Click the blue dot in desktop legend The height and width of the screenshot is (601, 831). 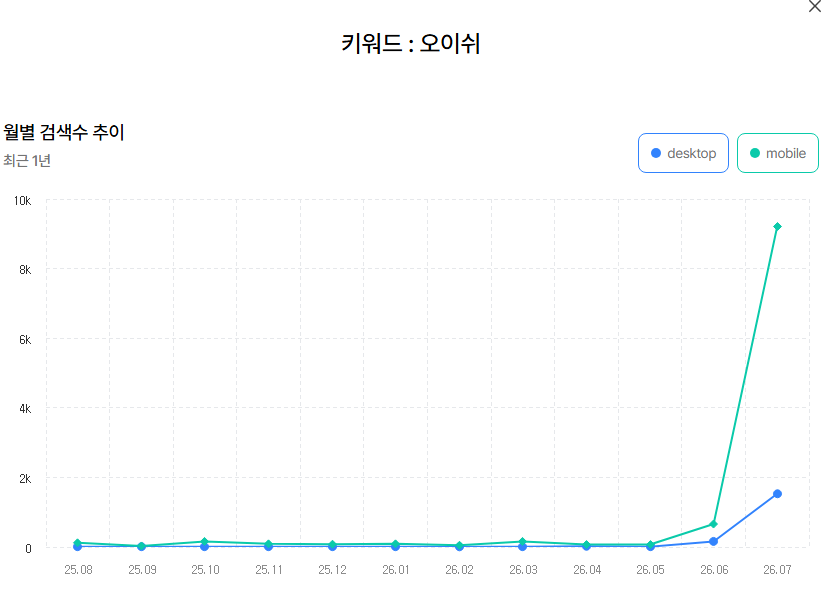point(656,153)
